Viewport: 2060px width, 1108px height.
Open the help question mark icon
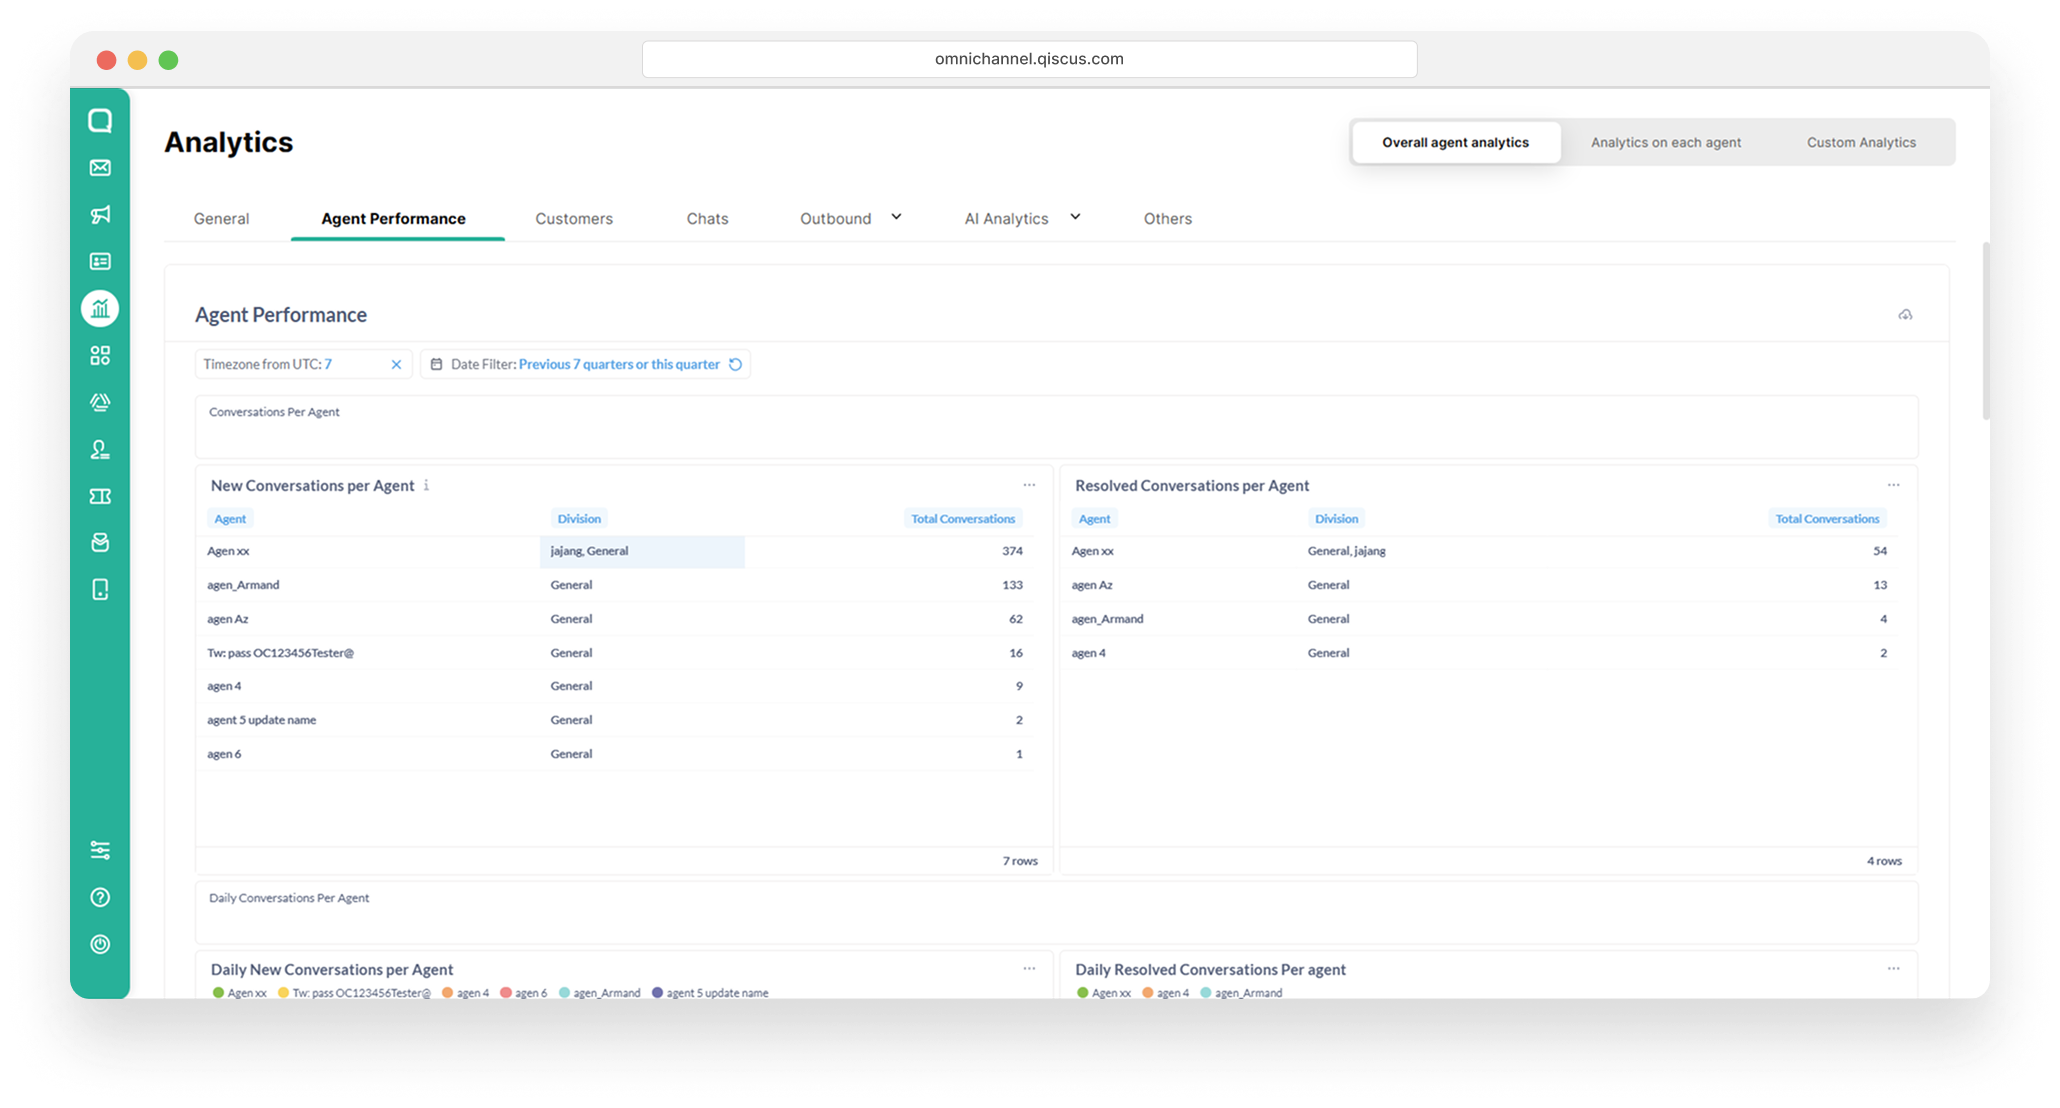tap(100, 897)
